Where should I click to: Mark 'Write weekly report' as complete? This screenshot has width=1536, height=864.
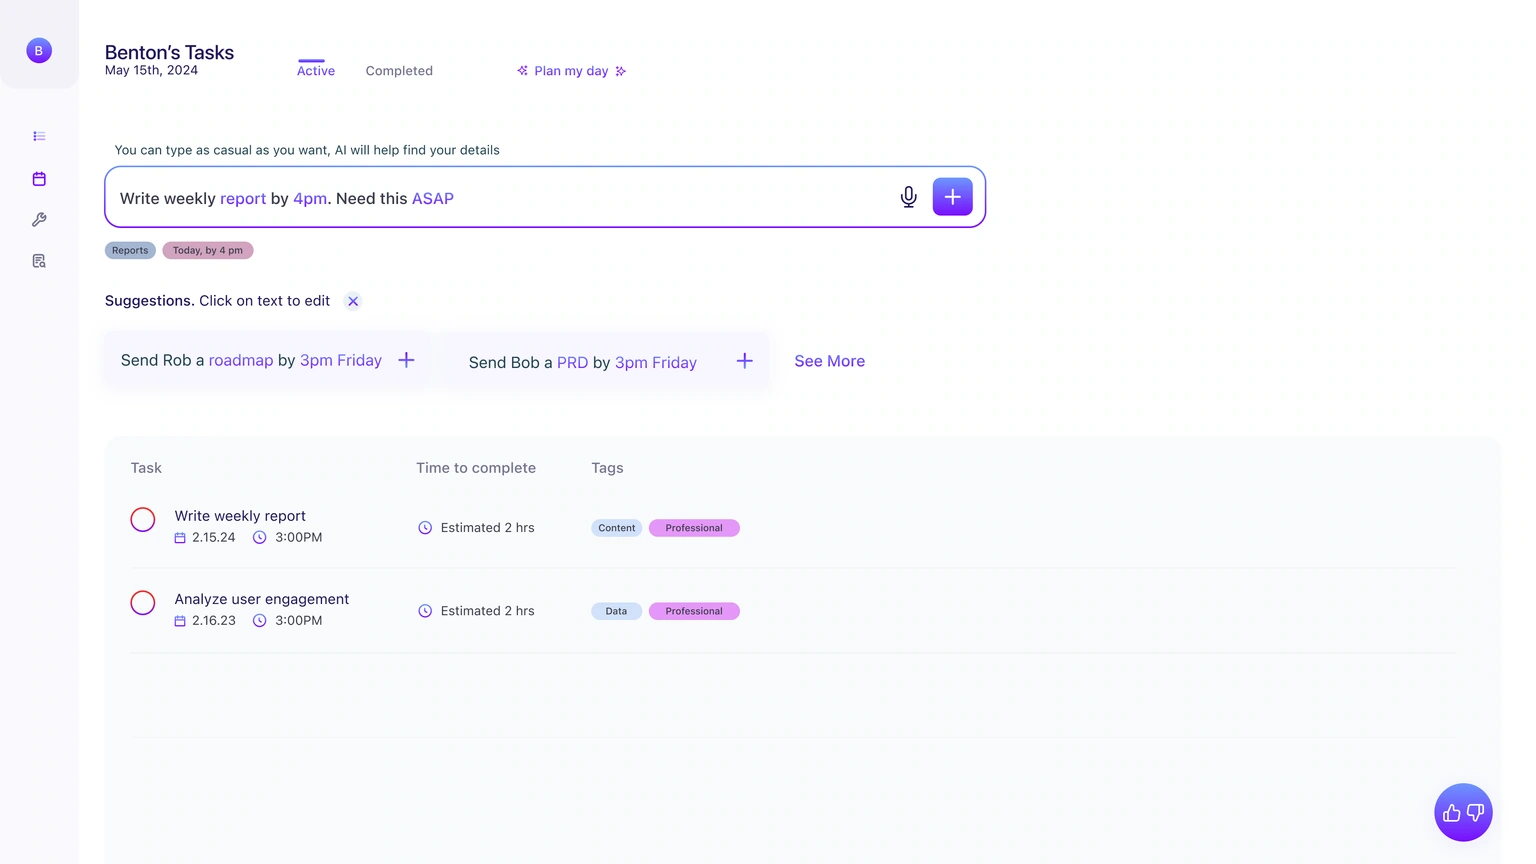tap(143, 520)
